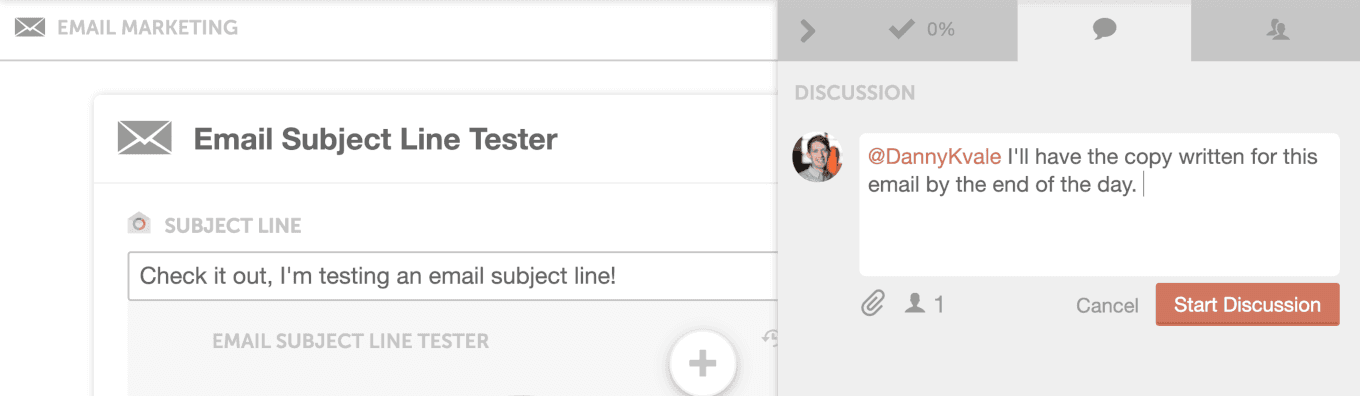Click the history icon next to plus button
The width and height of the screenshot is (1360, 396).
click(x=769, y=339)
